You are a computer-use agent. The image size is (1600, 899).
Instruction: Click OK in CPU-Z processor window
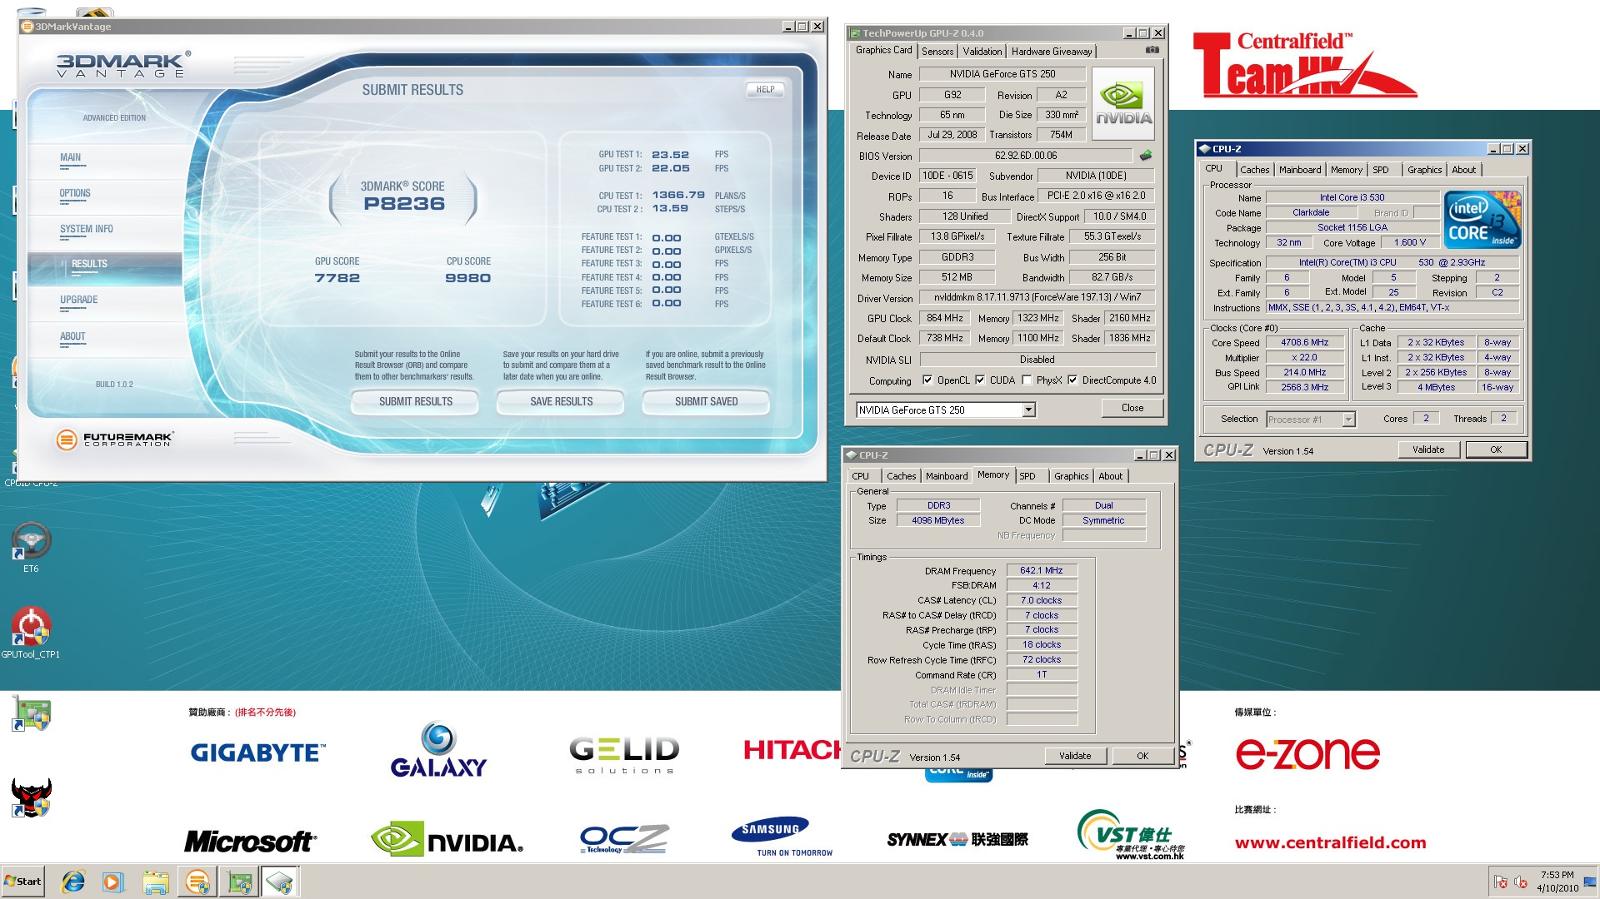point(1496,450)
